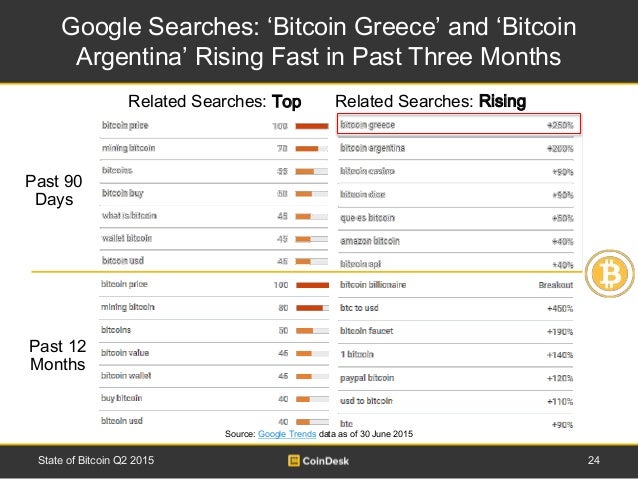Click the 'bitcoin billionaire' Breakout entry
This screenshot has width=638, height=479.
tap(373, 285)
